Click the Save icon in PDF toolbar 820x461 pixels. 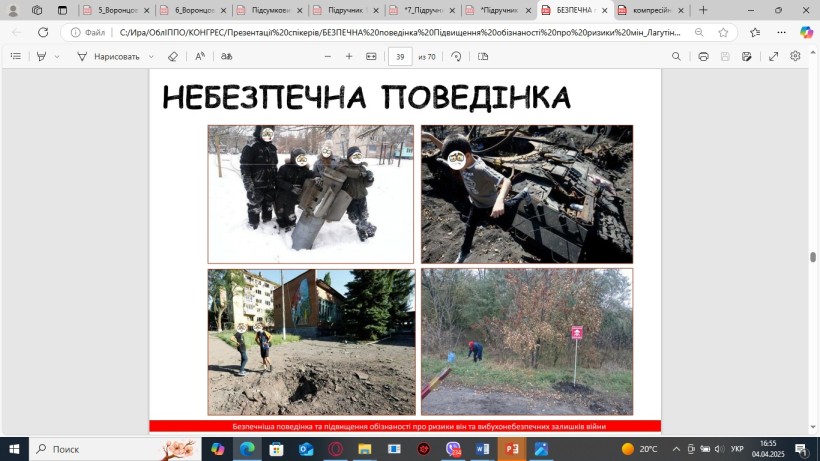pyautogui.click(x=725, y=56)
